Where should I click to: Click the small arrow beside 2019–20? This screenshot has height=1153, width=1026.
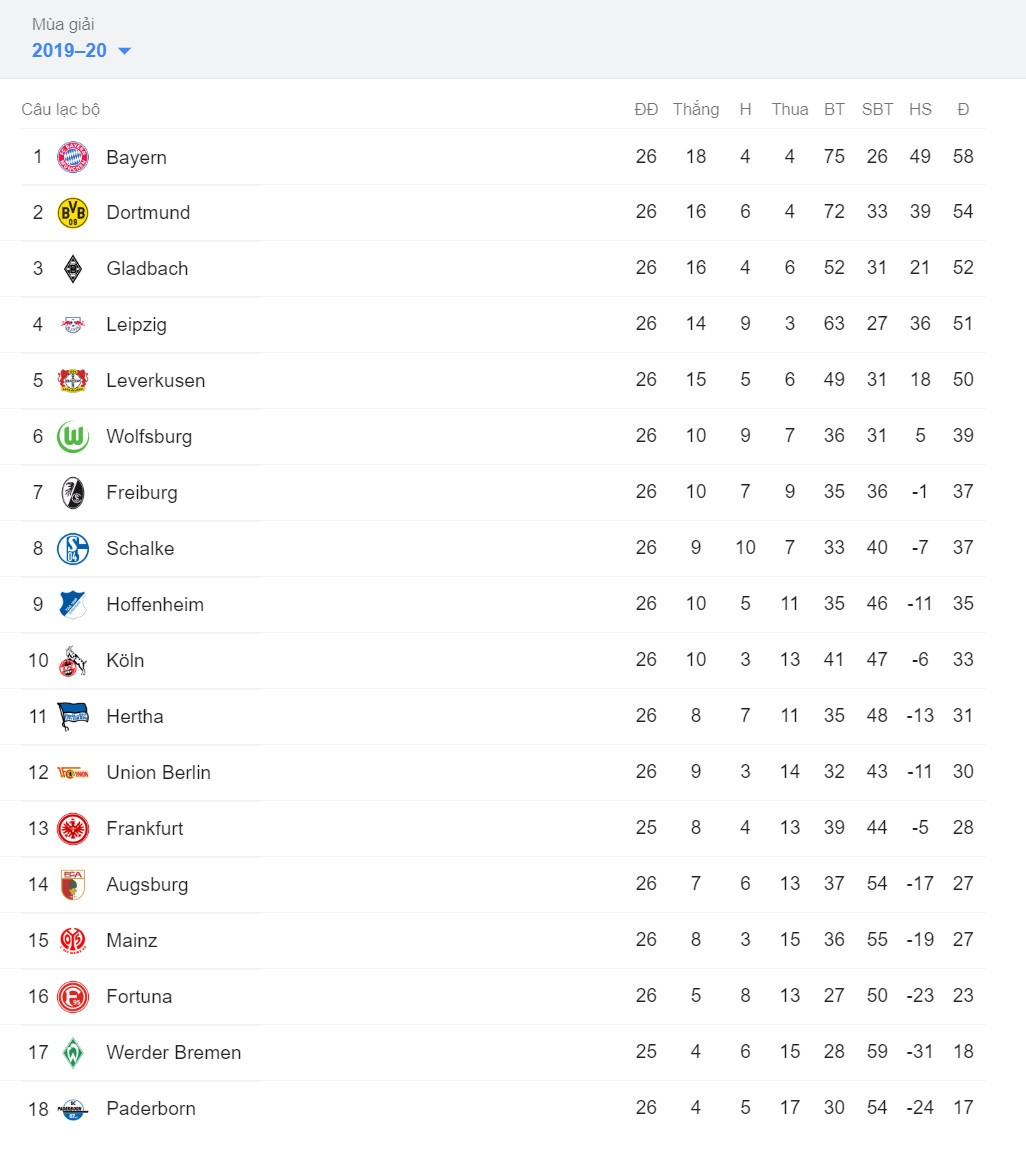[x=124, y=51]
